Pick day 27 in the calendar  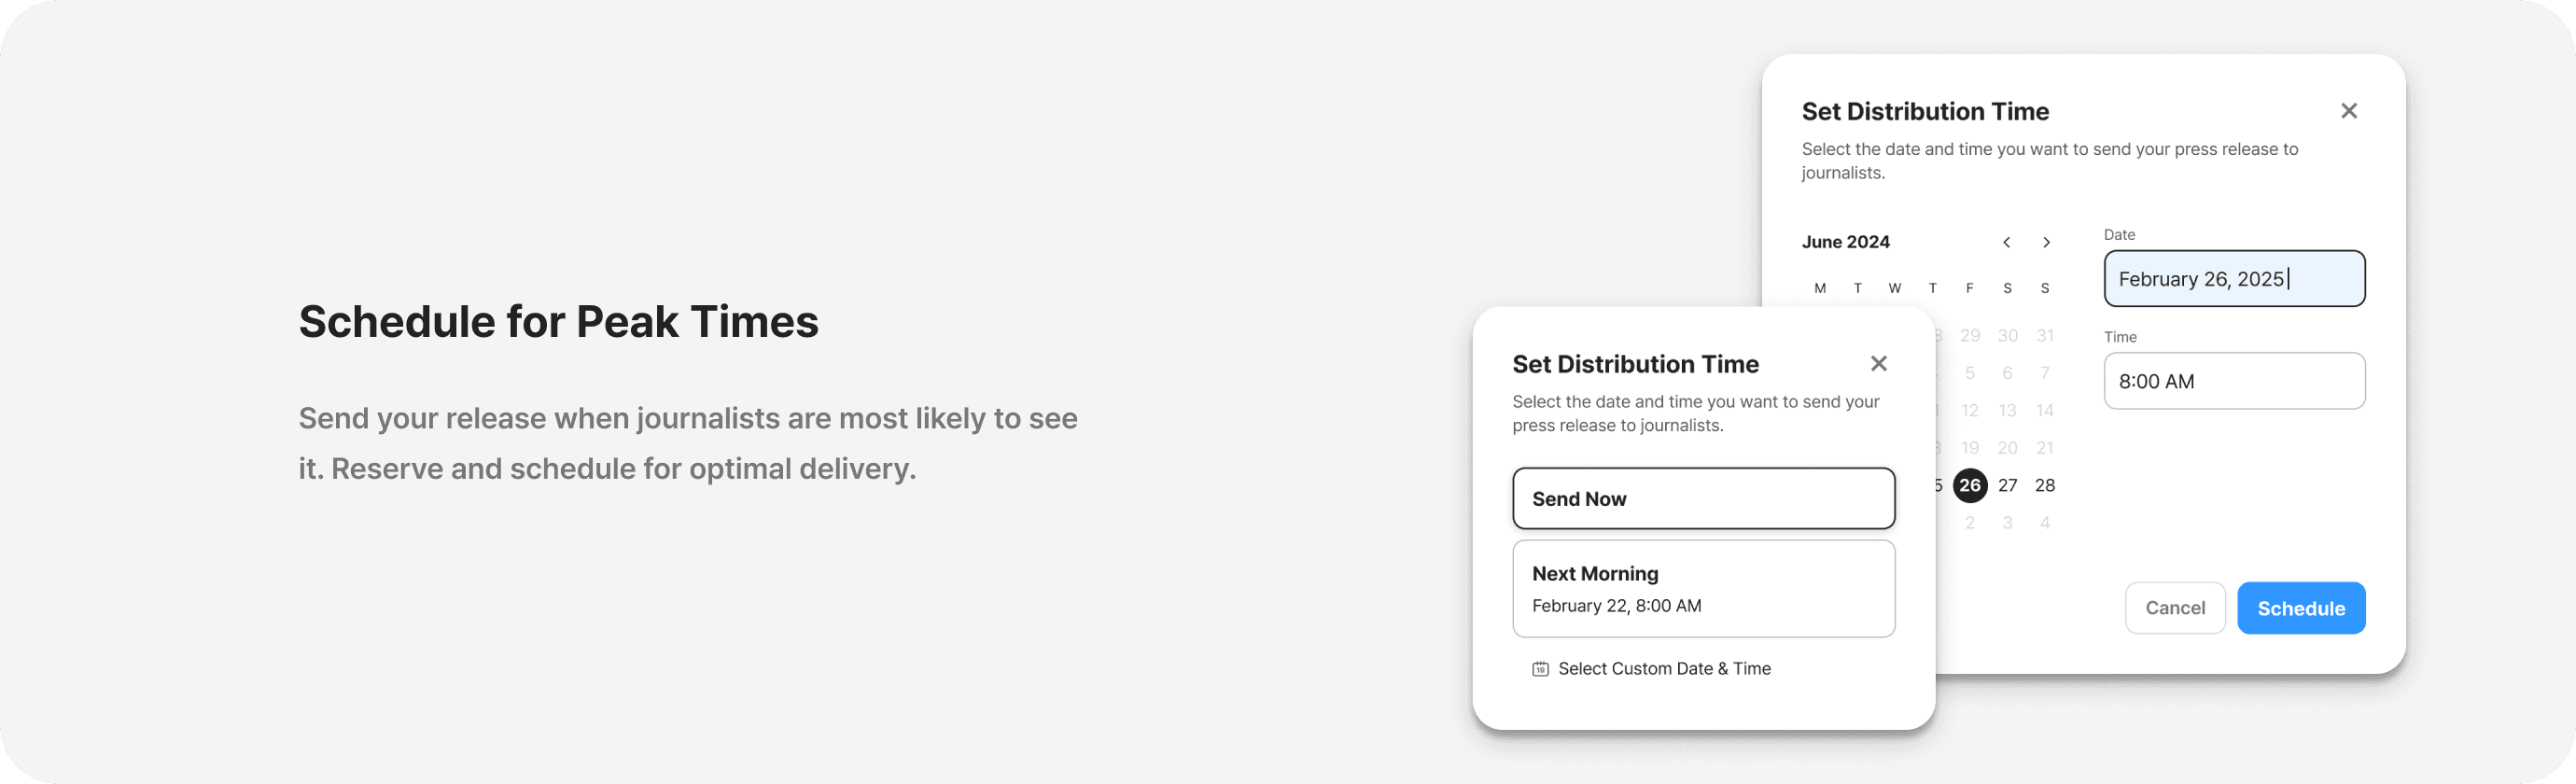[x=2007, y=486]
